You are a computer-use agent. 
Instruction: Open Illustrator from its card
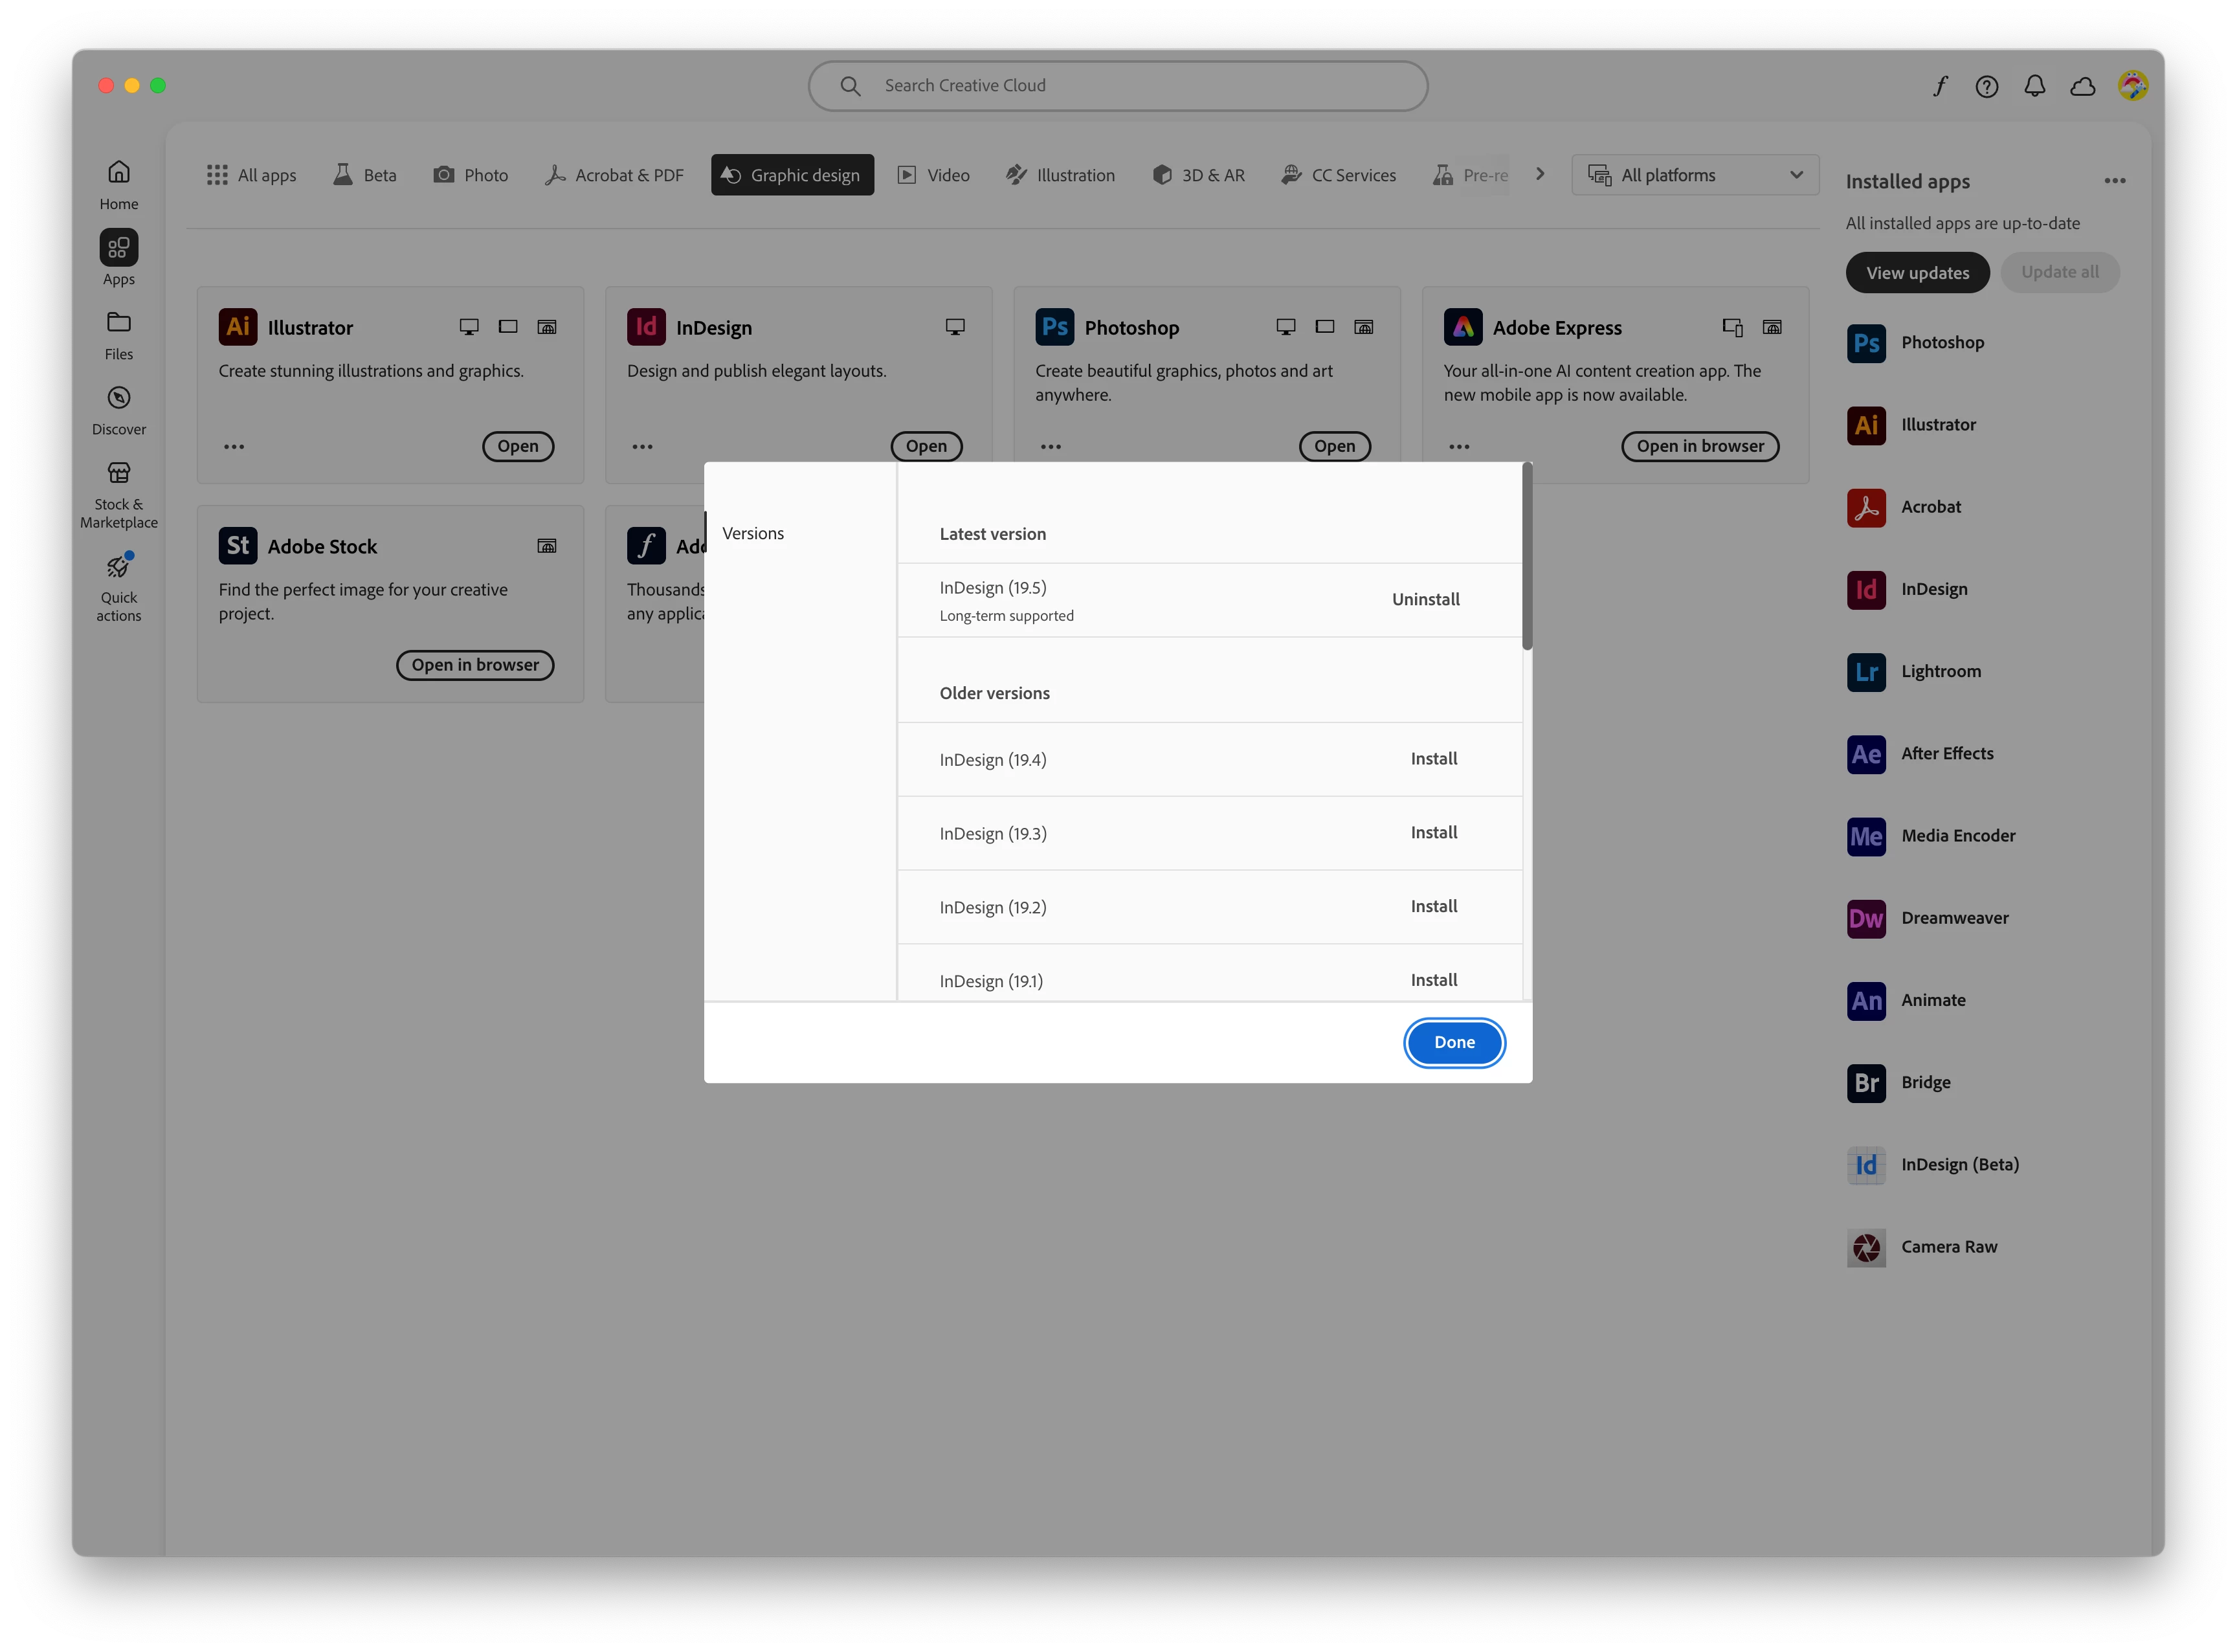[518, 446]
